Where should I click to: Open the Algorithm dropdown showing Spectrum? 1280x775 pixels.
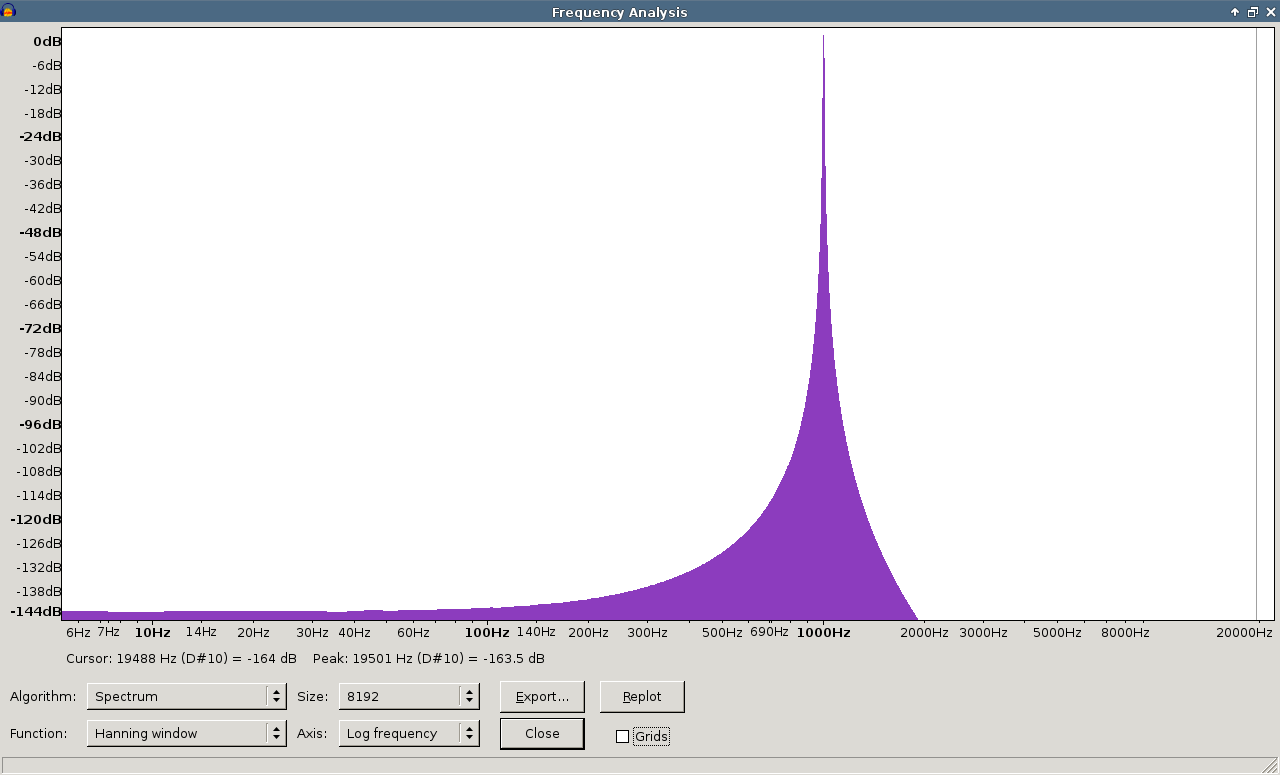pos(186,696)
